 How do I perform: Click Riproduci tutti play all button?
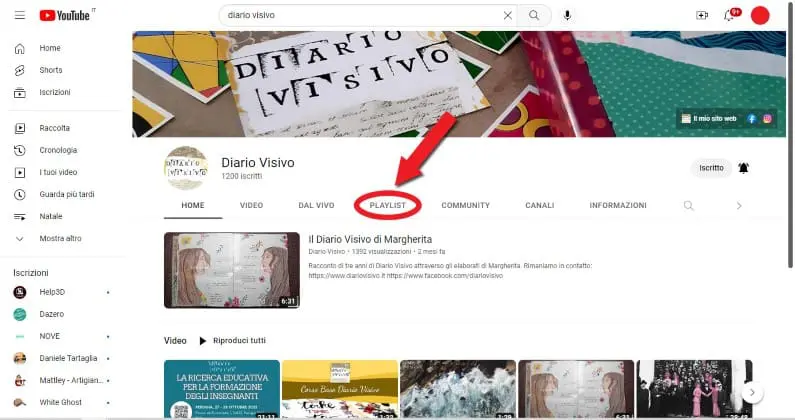click(x=232, y=340)
